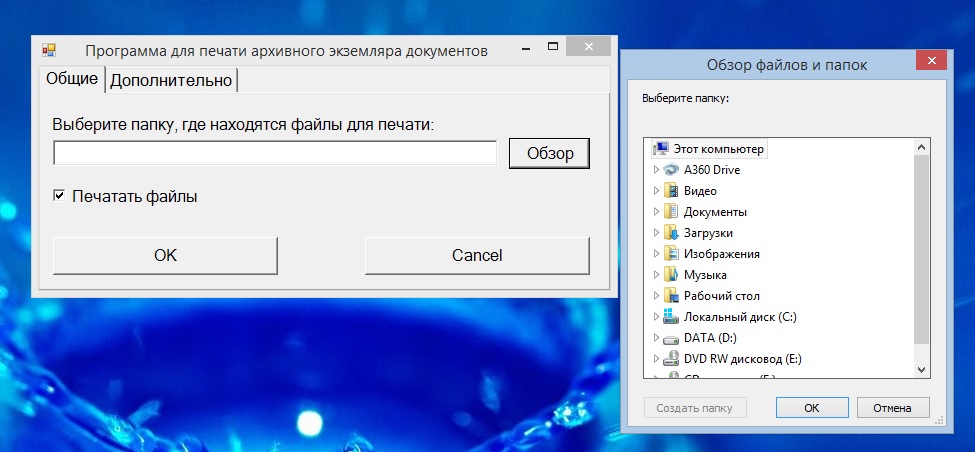Click the Локальный диск (C:) drive icon

click(x=670, y=317)
